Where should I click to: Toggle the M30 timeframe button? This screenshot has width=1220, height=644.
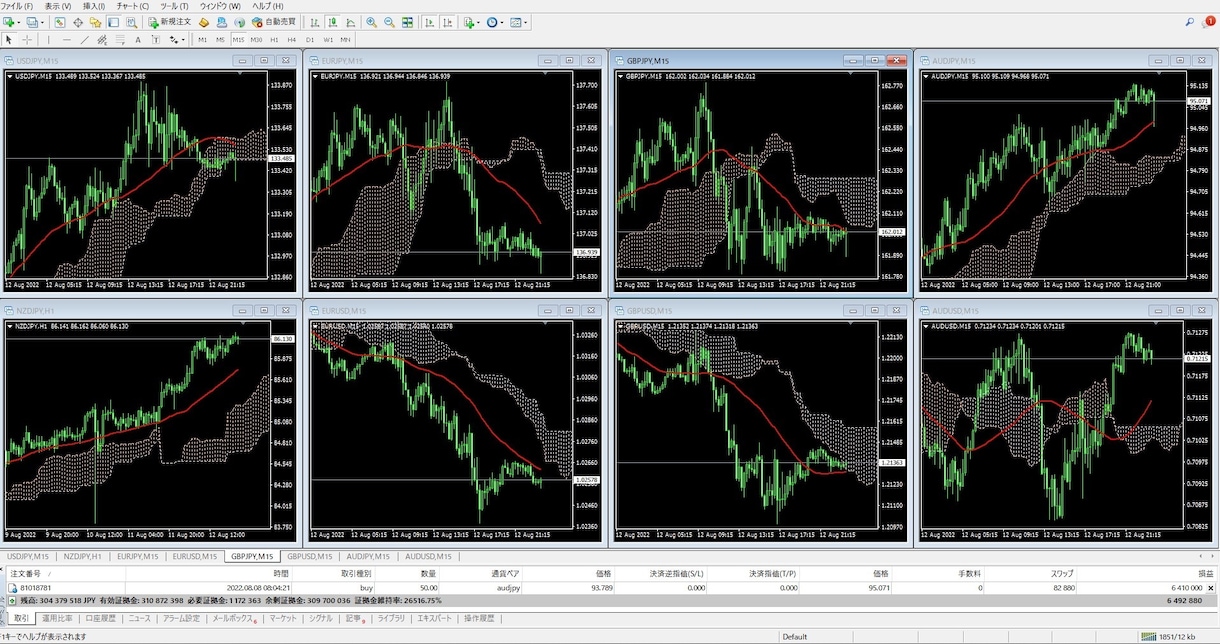pyautogui.click(x=256, y=40)
